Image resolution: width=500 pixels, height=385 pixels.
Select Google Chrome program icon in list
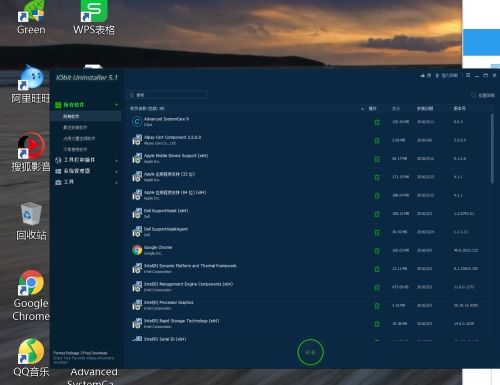(137, 250)
